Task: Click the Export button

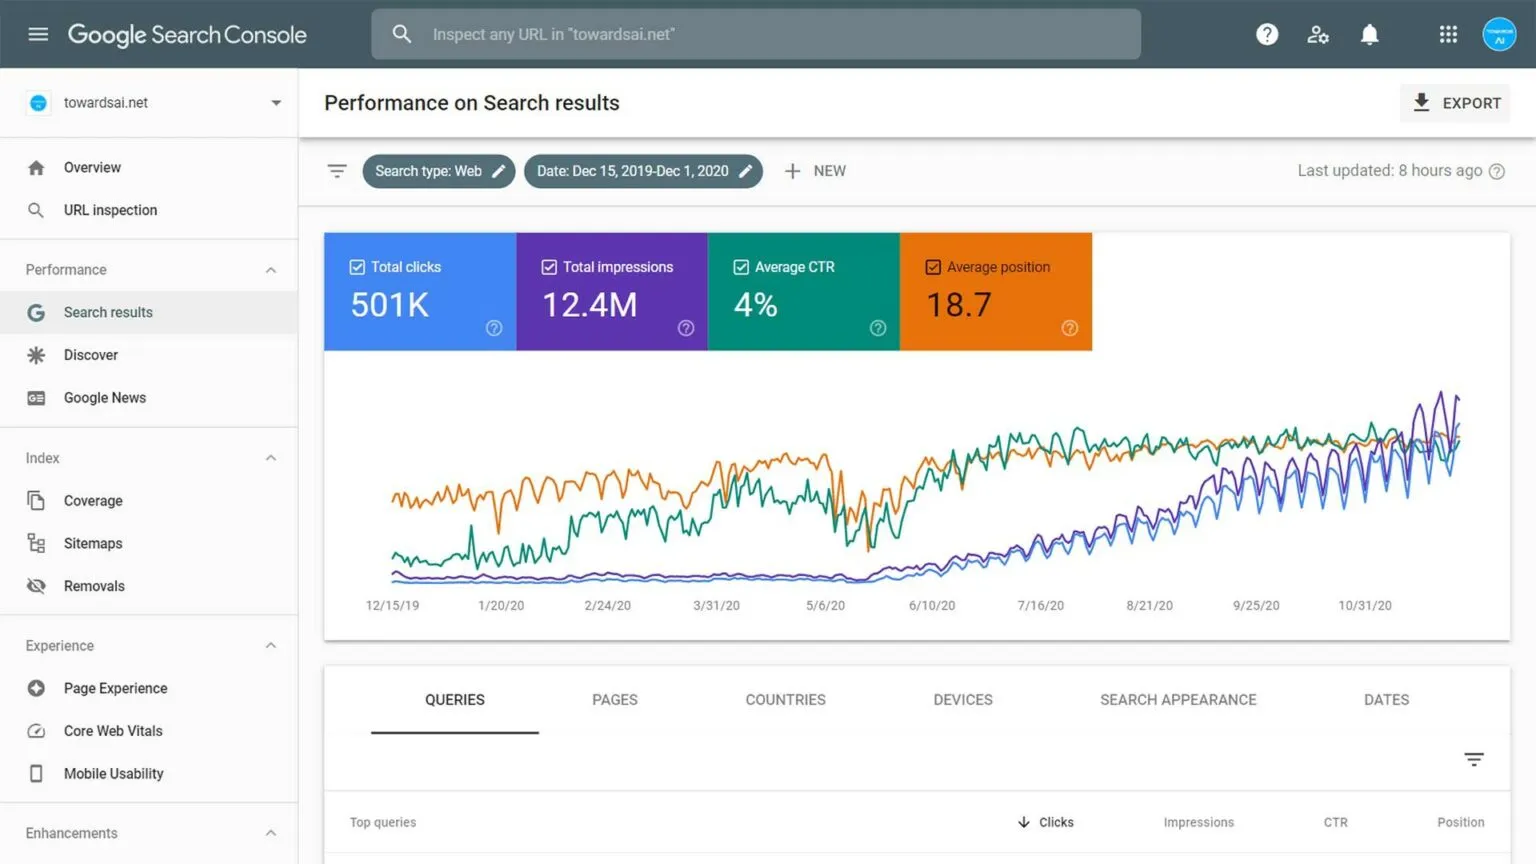Action: 1455,103
